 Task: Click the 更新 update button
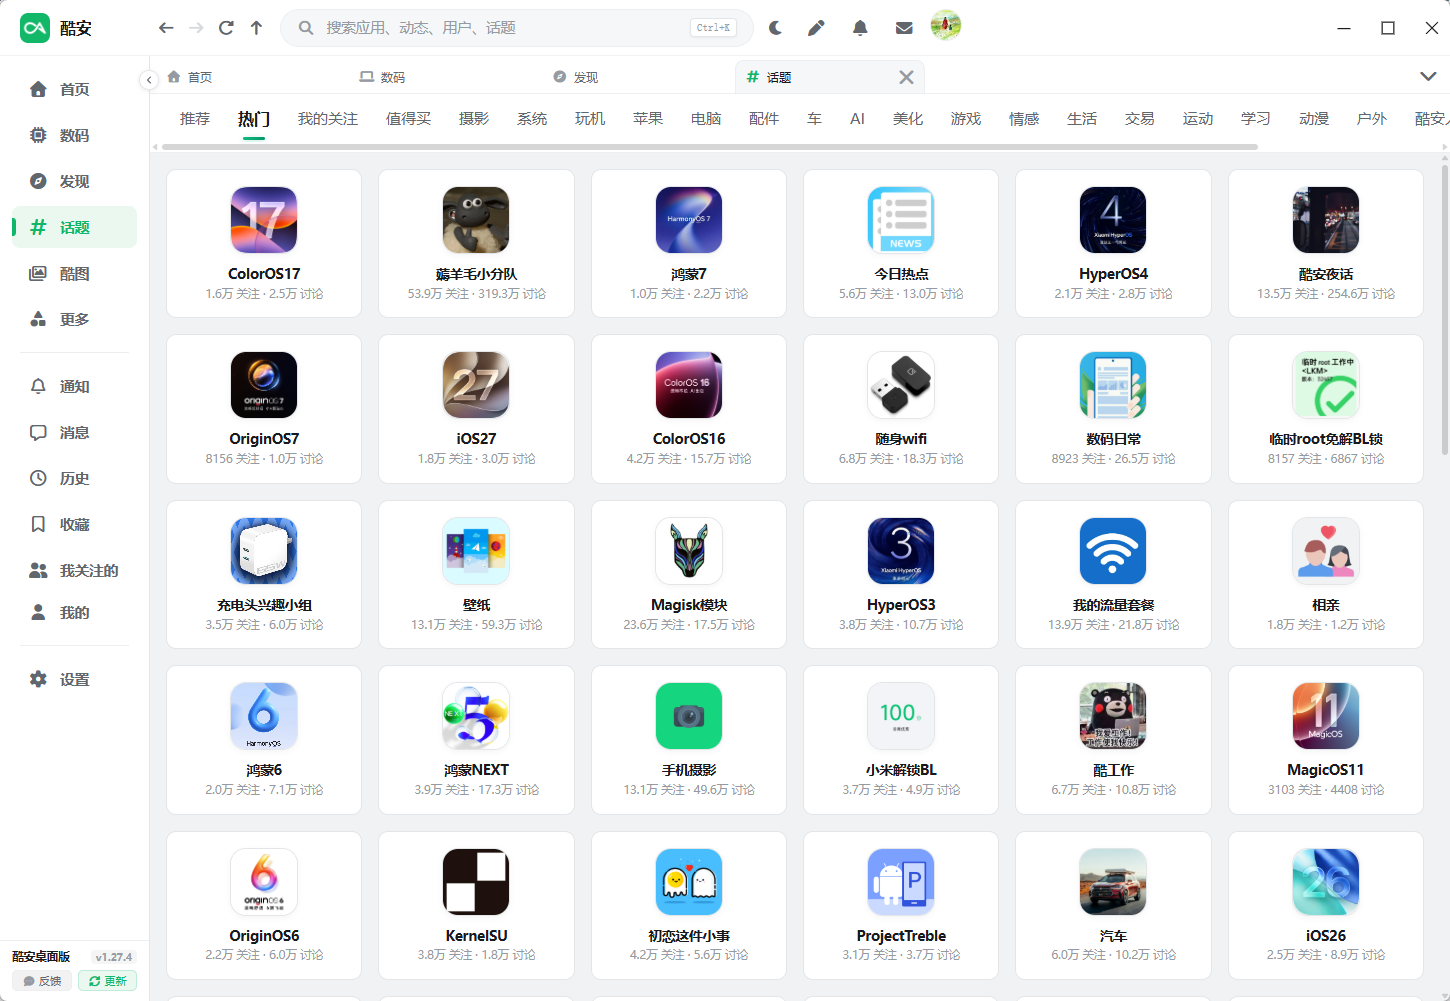(x=107, y=981)
